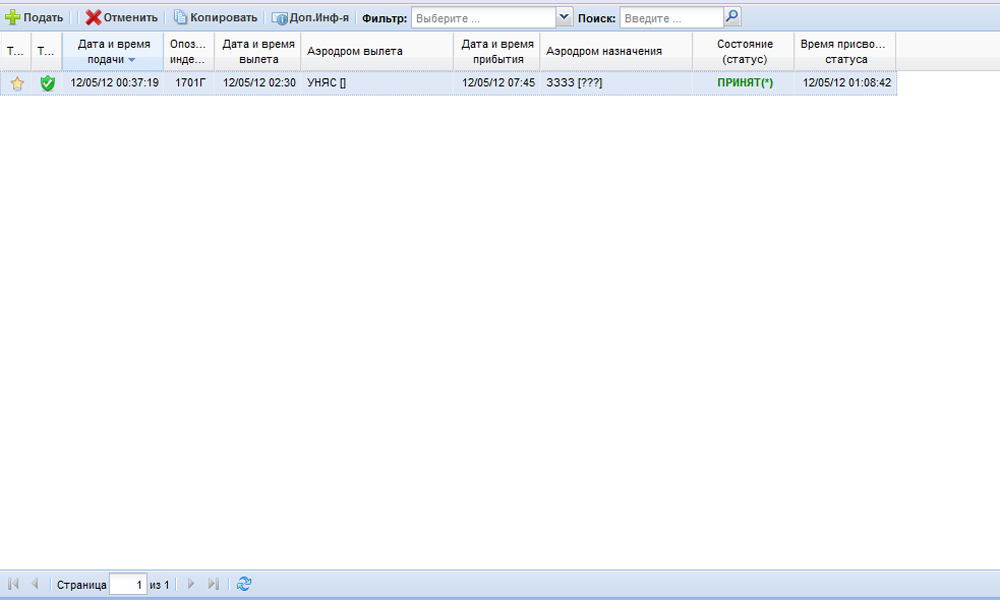Click the red X Отменить button
The width and height of the screenshot is (1000, 600).
(x=121, y=17)
